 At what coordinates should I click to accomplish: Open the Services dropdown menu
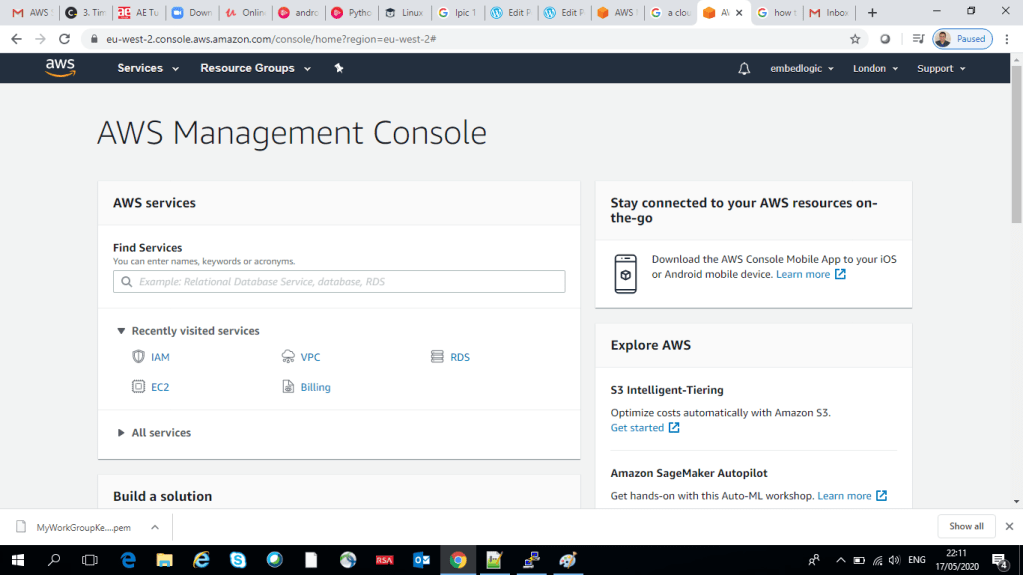pos(147,68)
